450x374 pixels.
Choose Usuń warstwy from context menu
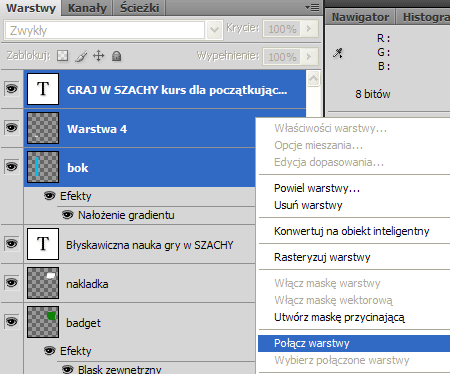click(308, 205)
